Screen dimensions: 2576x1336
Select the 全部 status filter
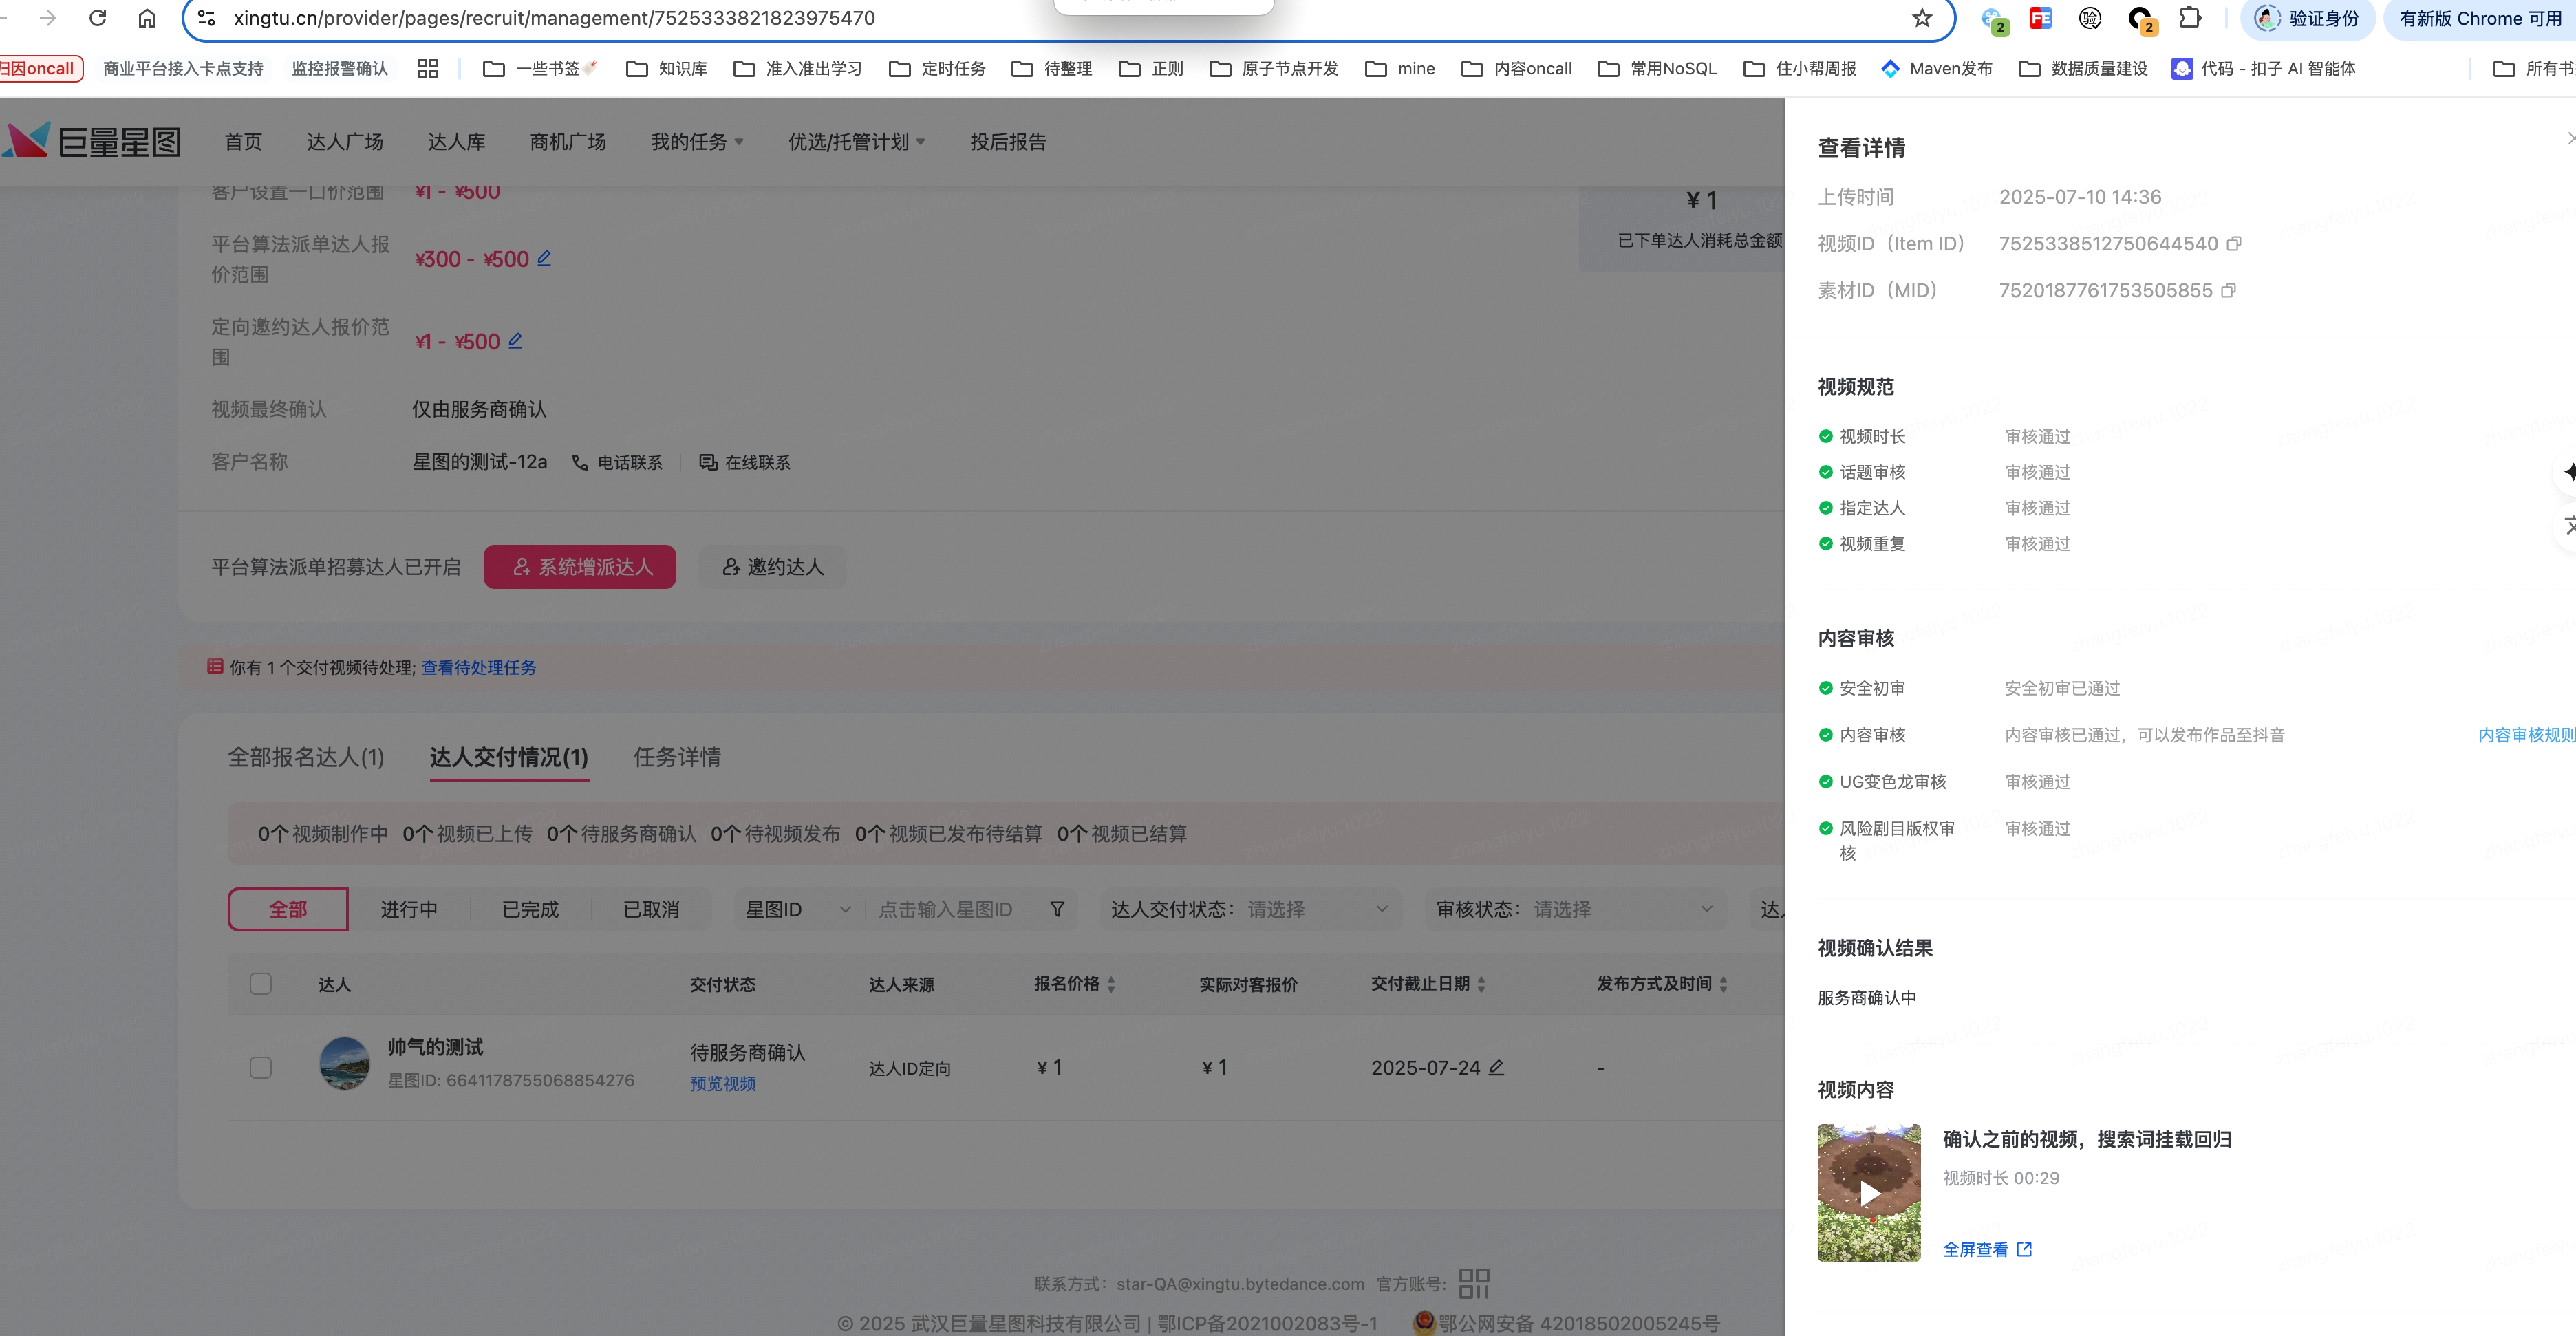[288, 909]
